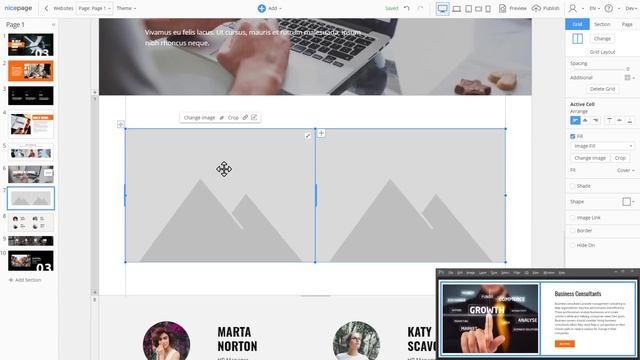Click link icon in image toolbar
This screenshot has width=640, height=360.
point(245,118)
